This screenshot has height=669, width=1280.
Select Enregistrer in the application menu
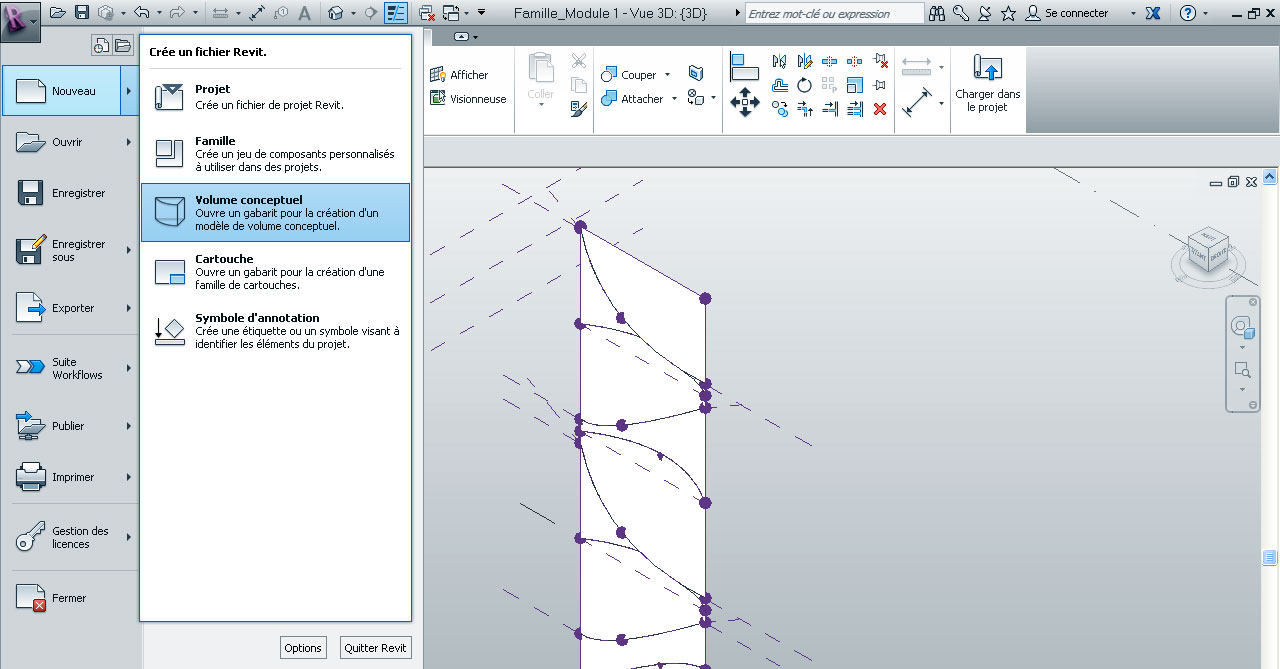pyautogui.click(x=68, y=193)
